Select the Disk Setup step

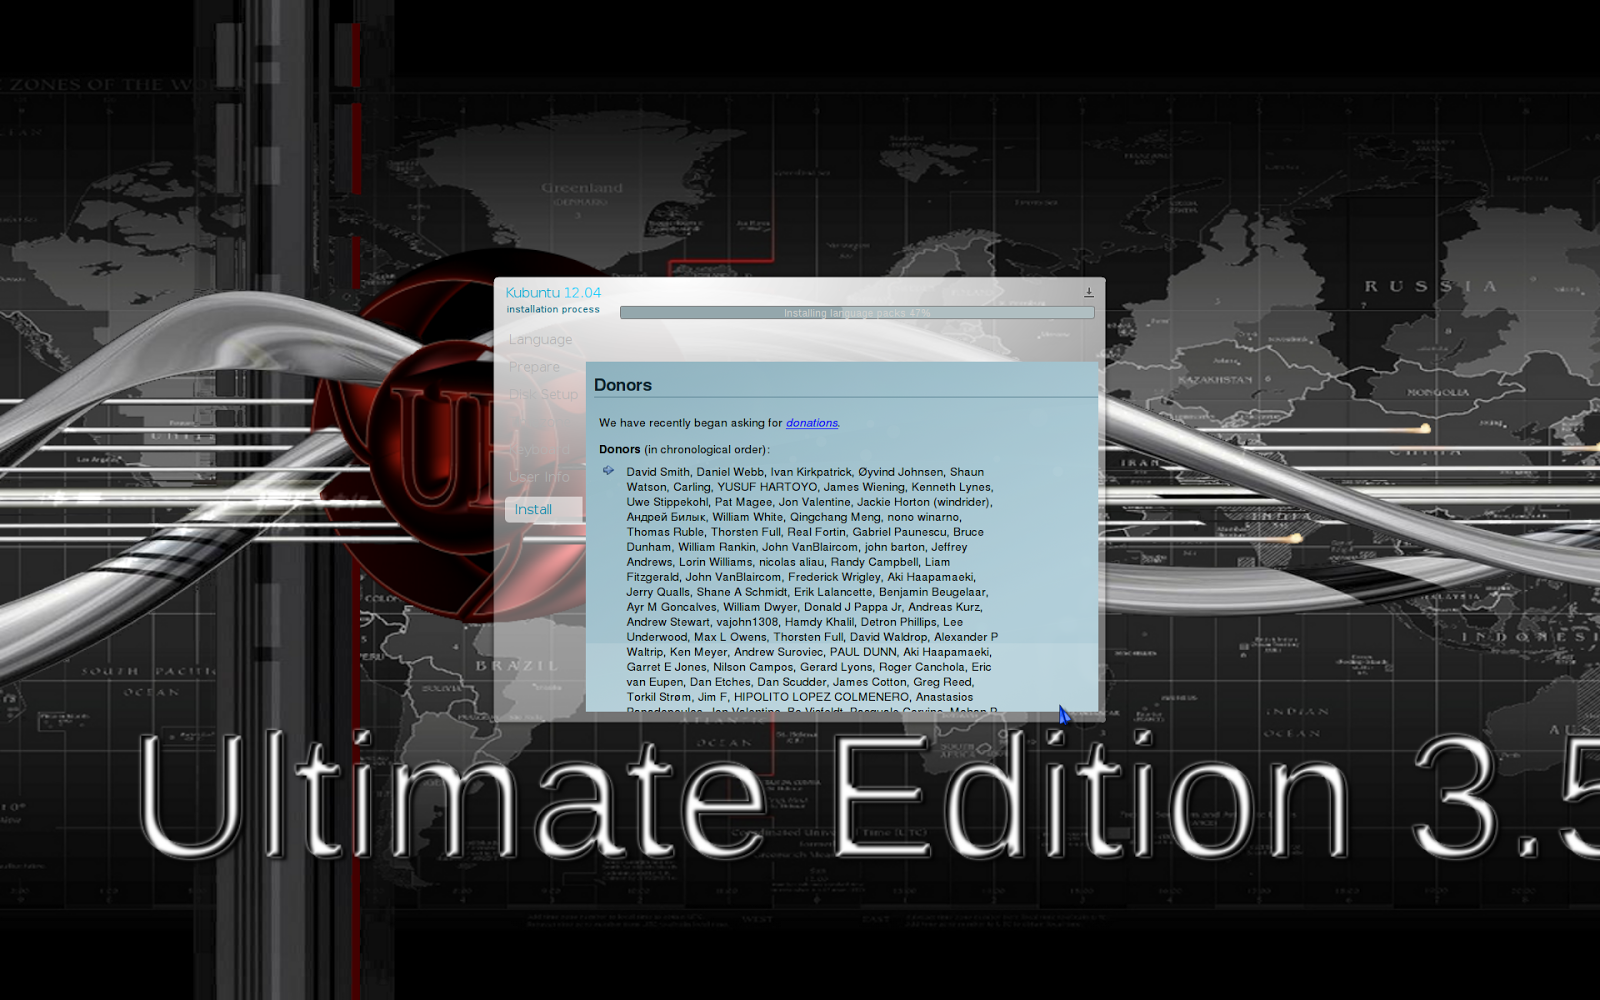(x=543, y=394)
